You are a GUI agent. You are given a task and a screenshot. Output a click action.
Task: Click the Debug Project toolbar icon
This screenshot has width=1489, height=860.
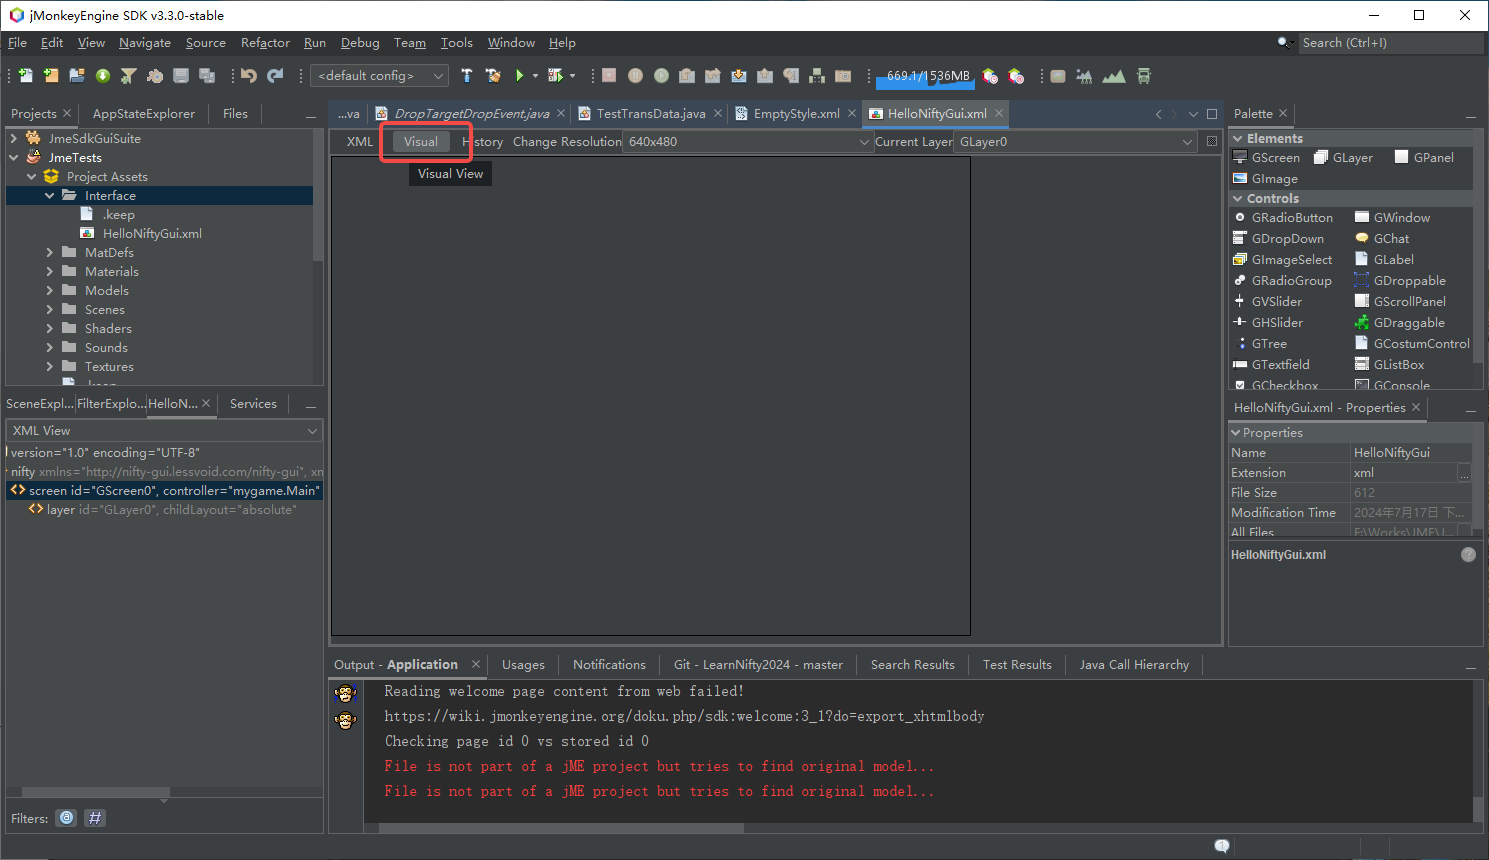(556, 76)
